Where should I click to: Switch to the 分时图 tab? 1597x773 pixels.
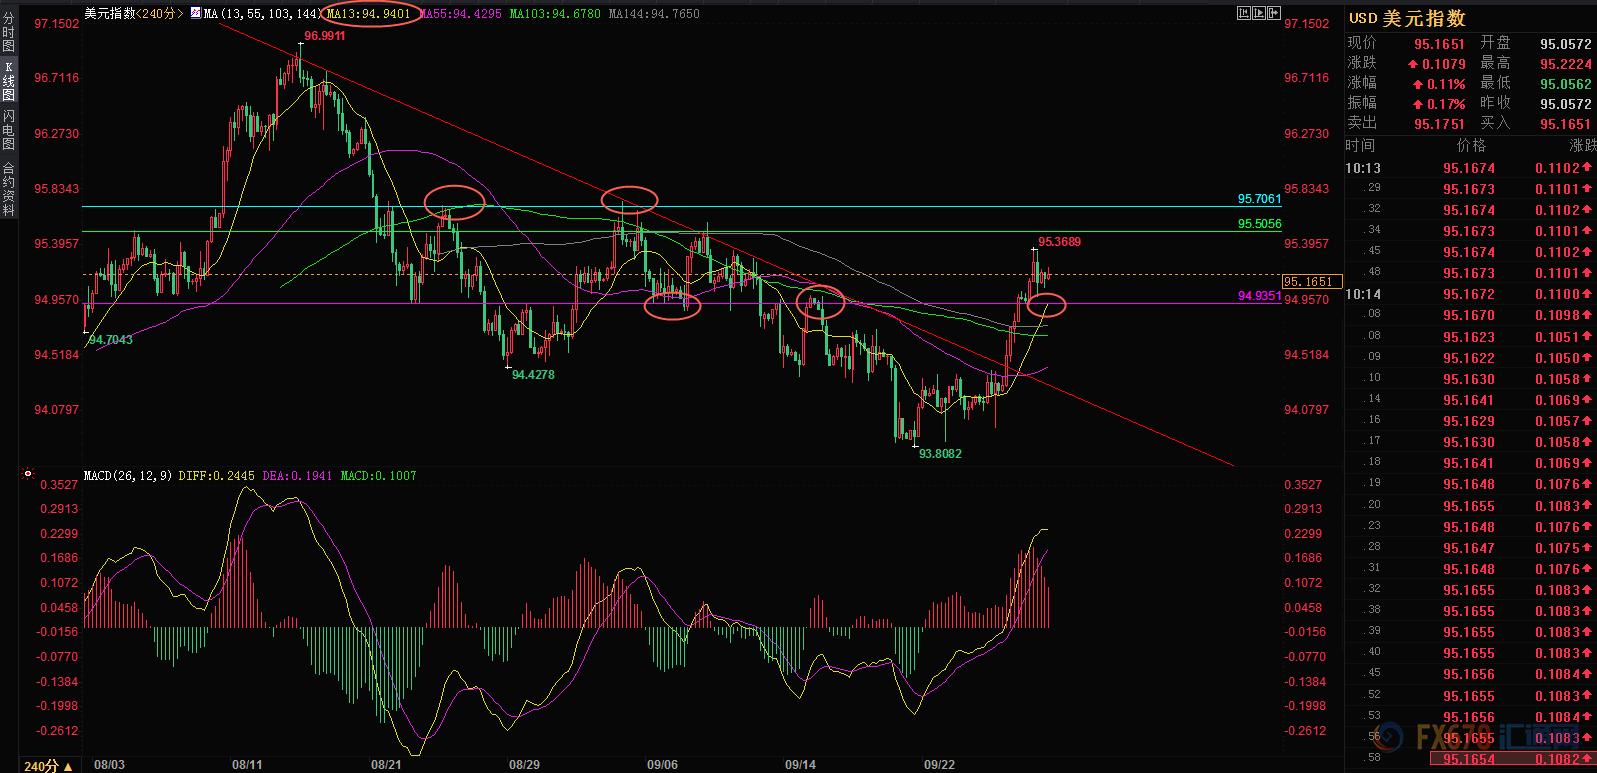[9, 32]
